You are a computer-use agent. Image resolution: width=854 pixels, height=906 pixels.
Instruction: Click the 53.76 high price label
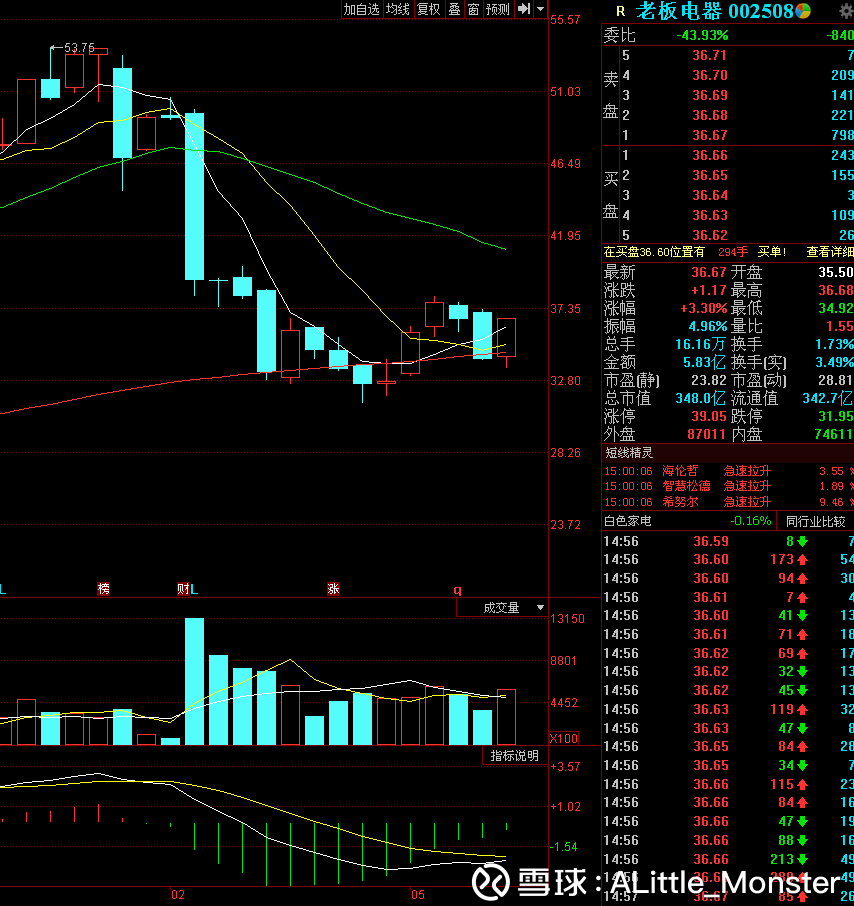(x=79, y=47)
